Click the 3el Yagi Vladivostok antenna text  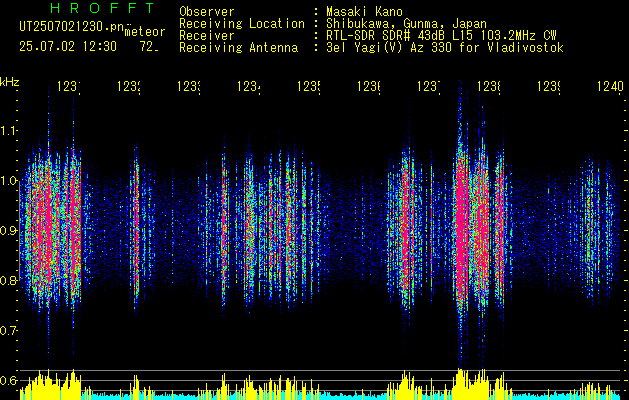[445, 48]
